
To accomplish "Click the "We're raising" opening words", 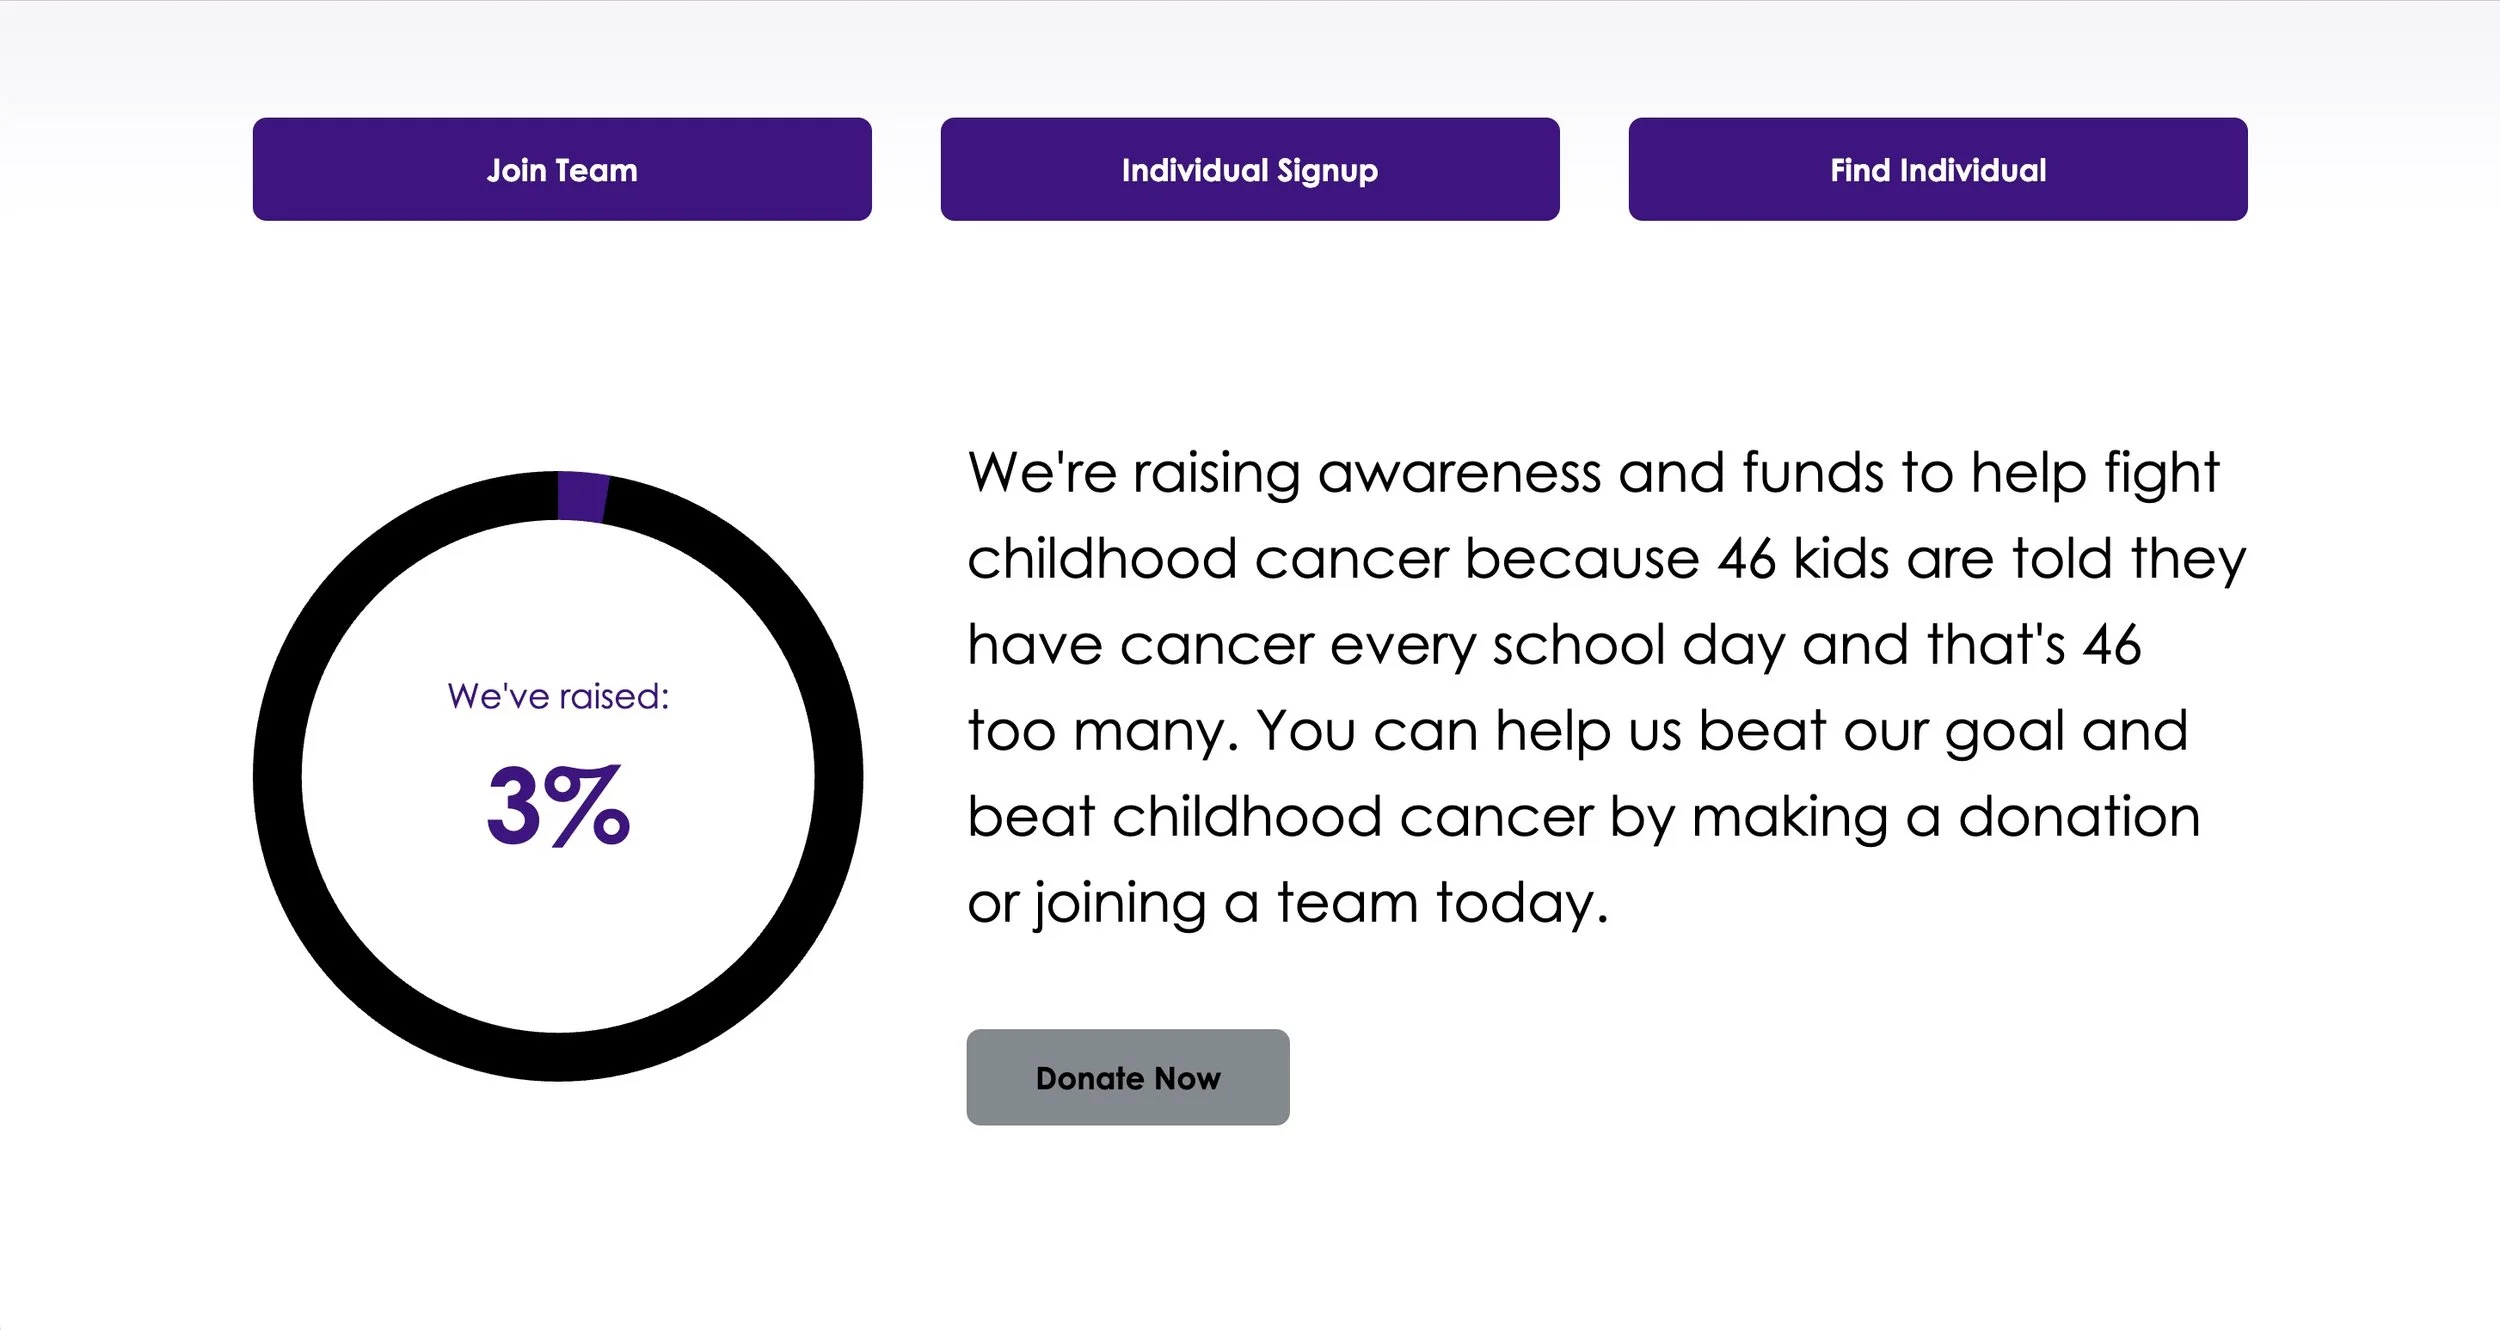I will 1134,472.
